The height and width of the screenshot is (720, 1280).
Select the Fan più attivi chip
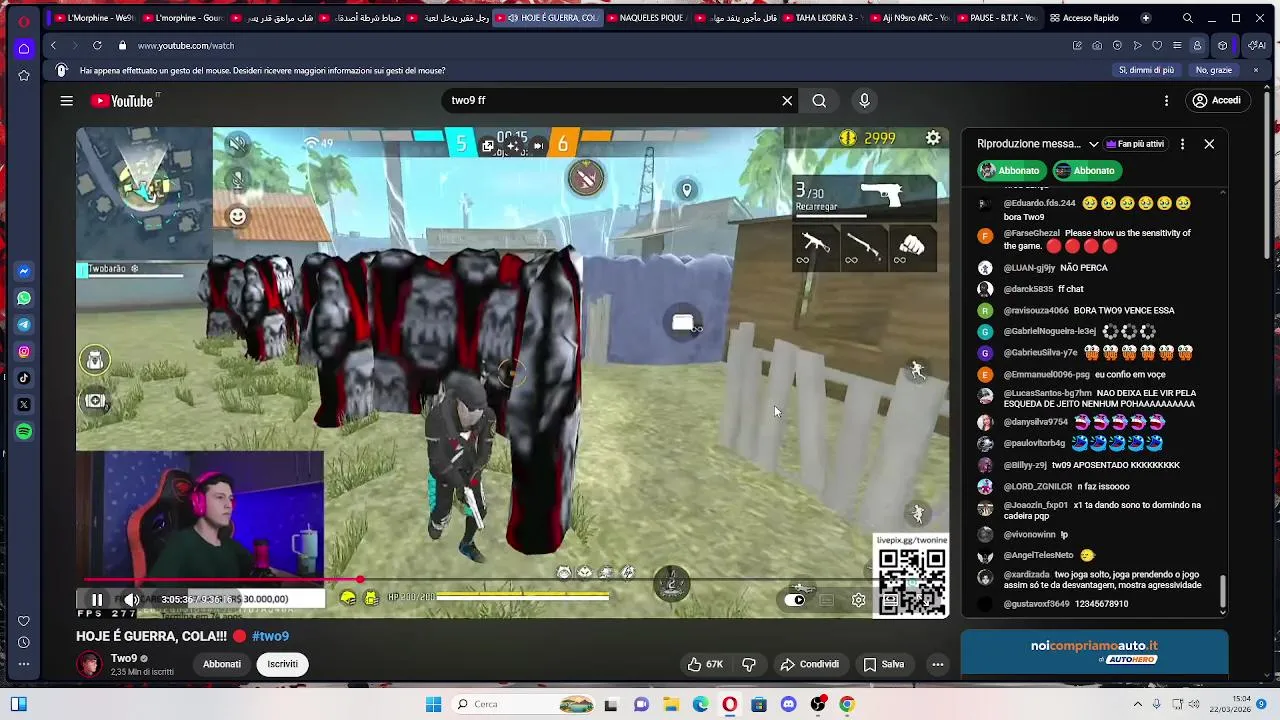[1138, 144]
